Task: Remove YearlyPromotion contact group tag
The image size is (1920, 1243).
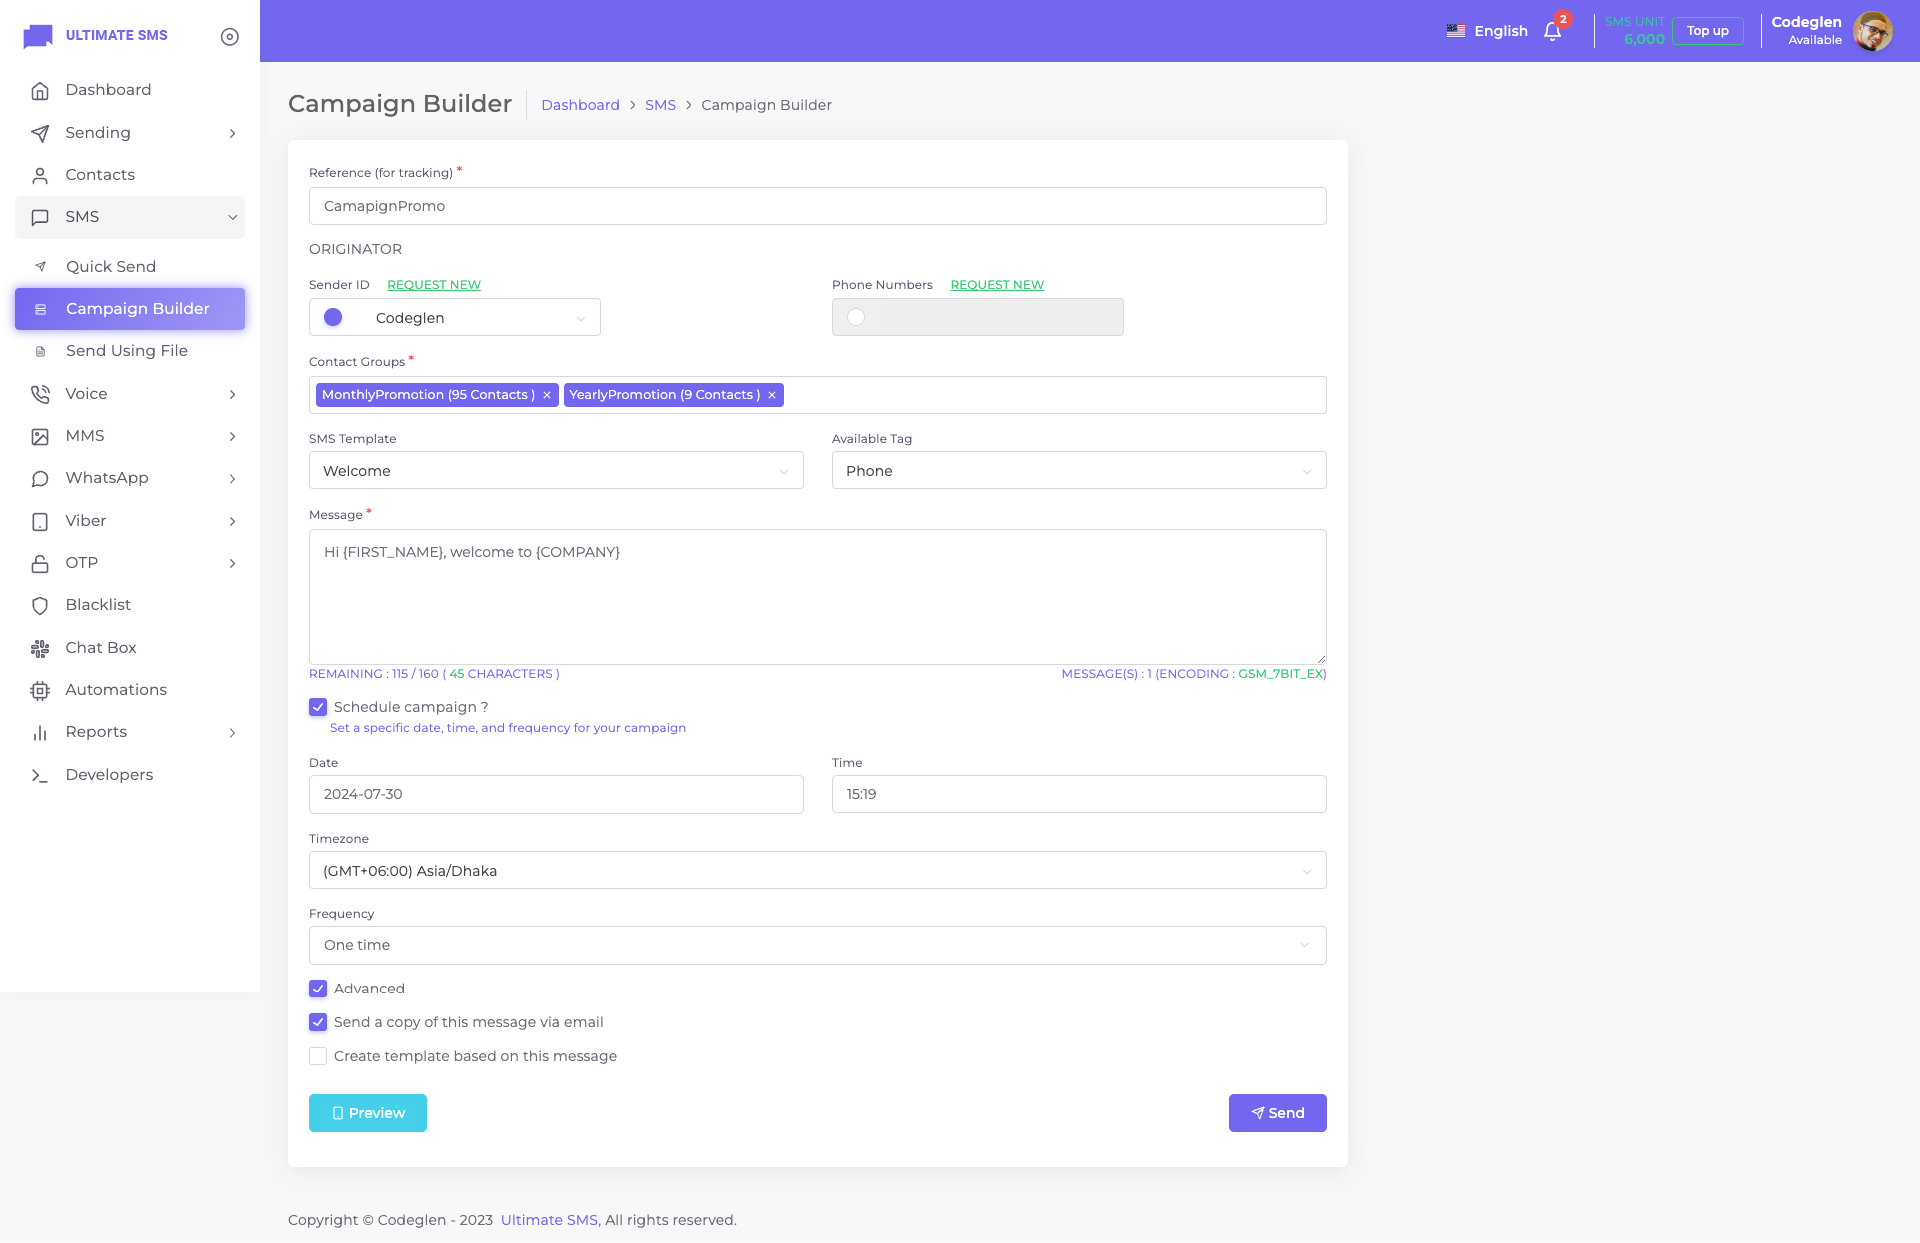Action: tap(772, 395)
